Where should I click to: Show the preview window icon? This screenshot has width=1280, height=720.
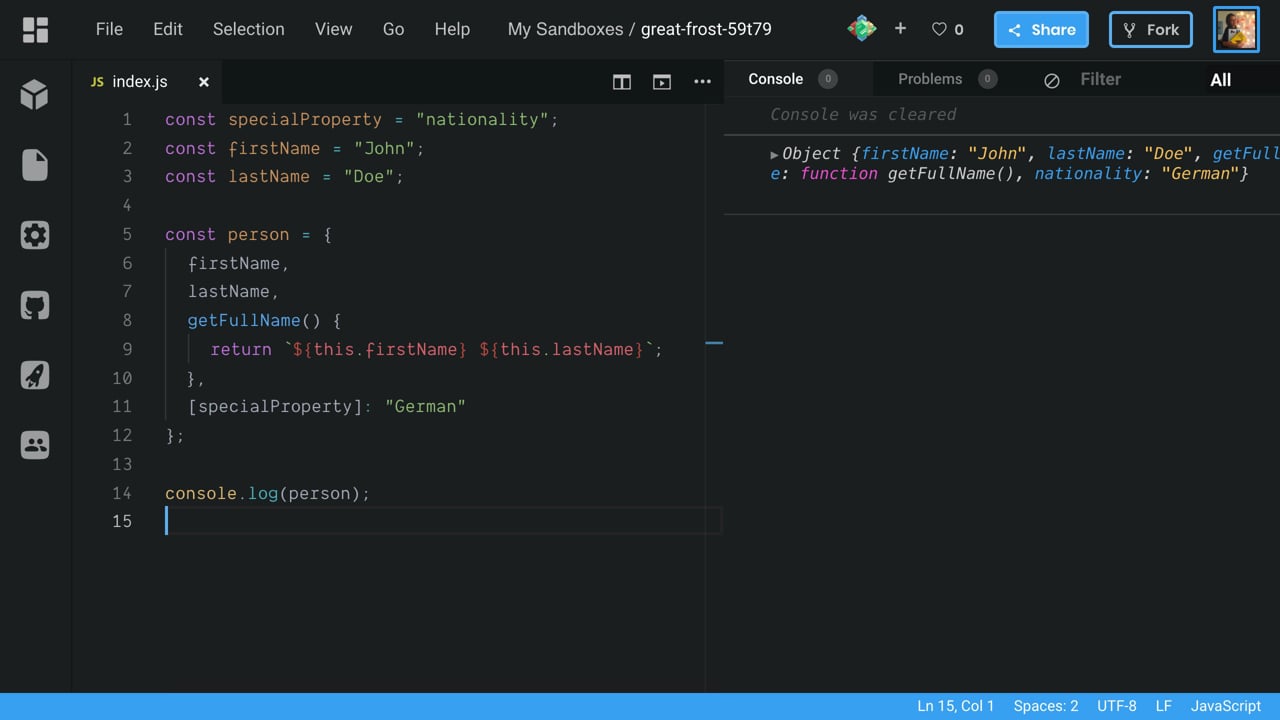coord(662,82)
